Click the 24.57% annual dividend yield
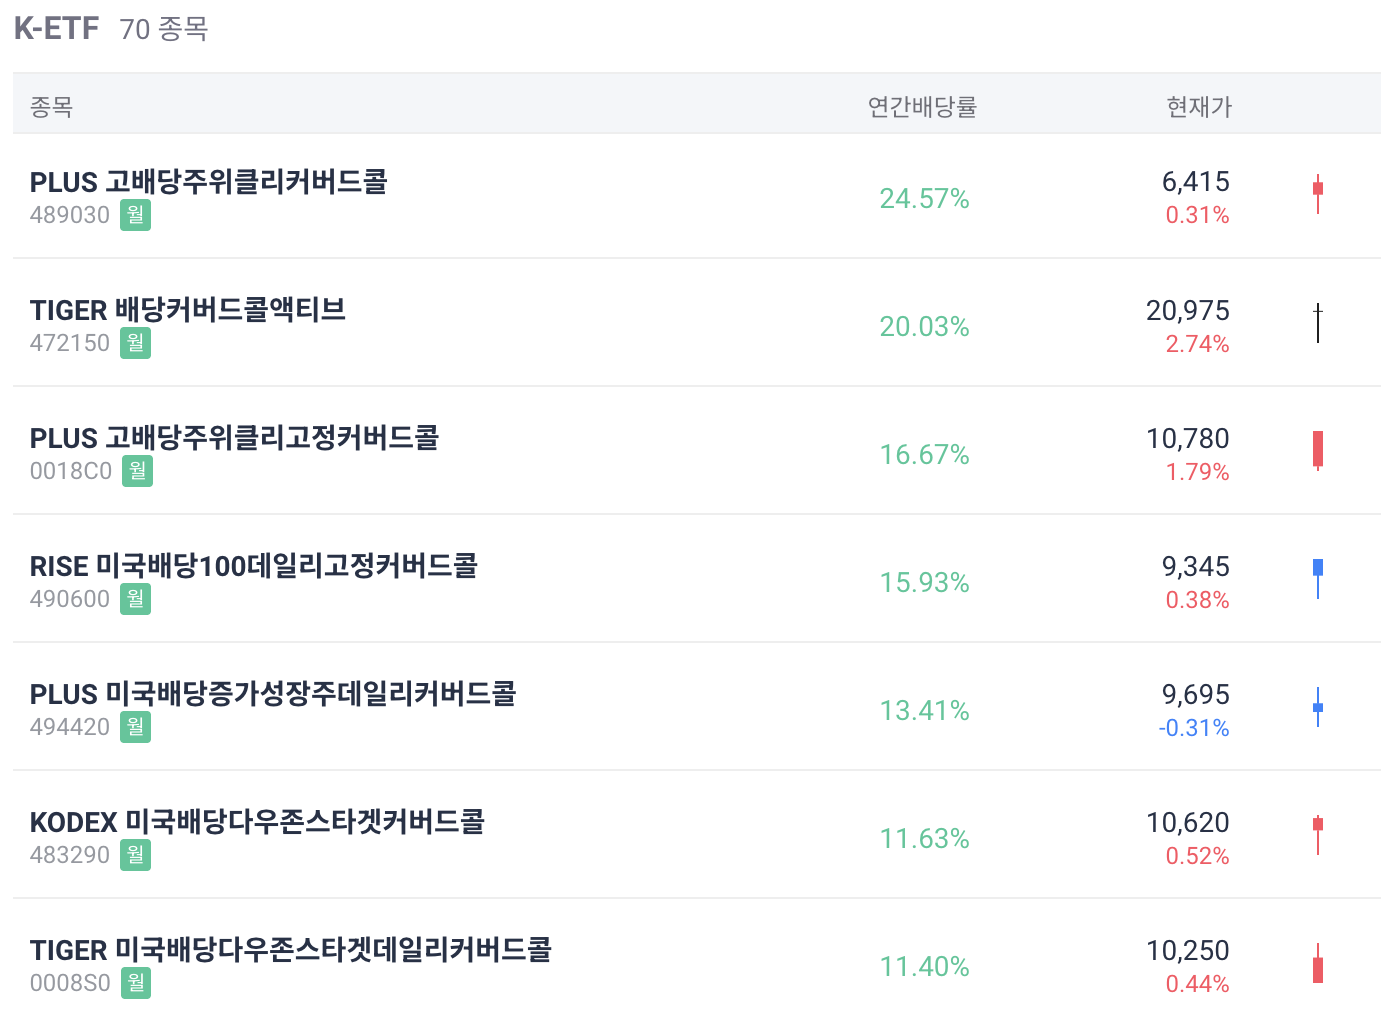This screenshot has width=1390, height=1016. pyautogui.click(x=924, y=198)
